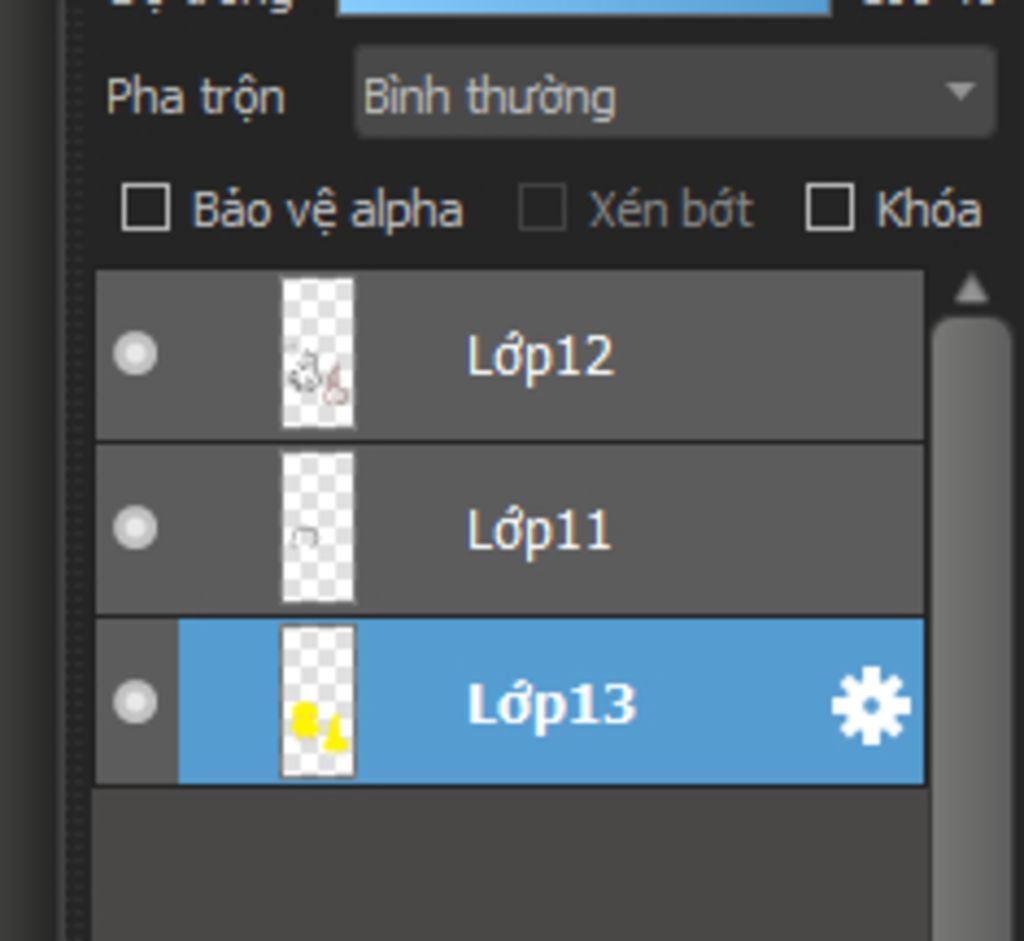Viewport: 1024px width, 941px height.
Task: Click empty area below the layer list
Action: 509,863
